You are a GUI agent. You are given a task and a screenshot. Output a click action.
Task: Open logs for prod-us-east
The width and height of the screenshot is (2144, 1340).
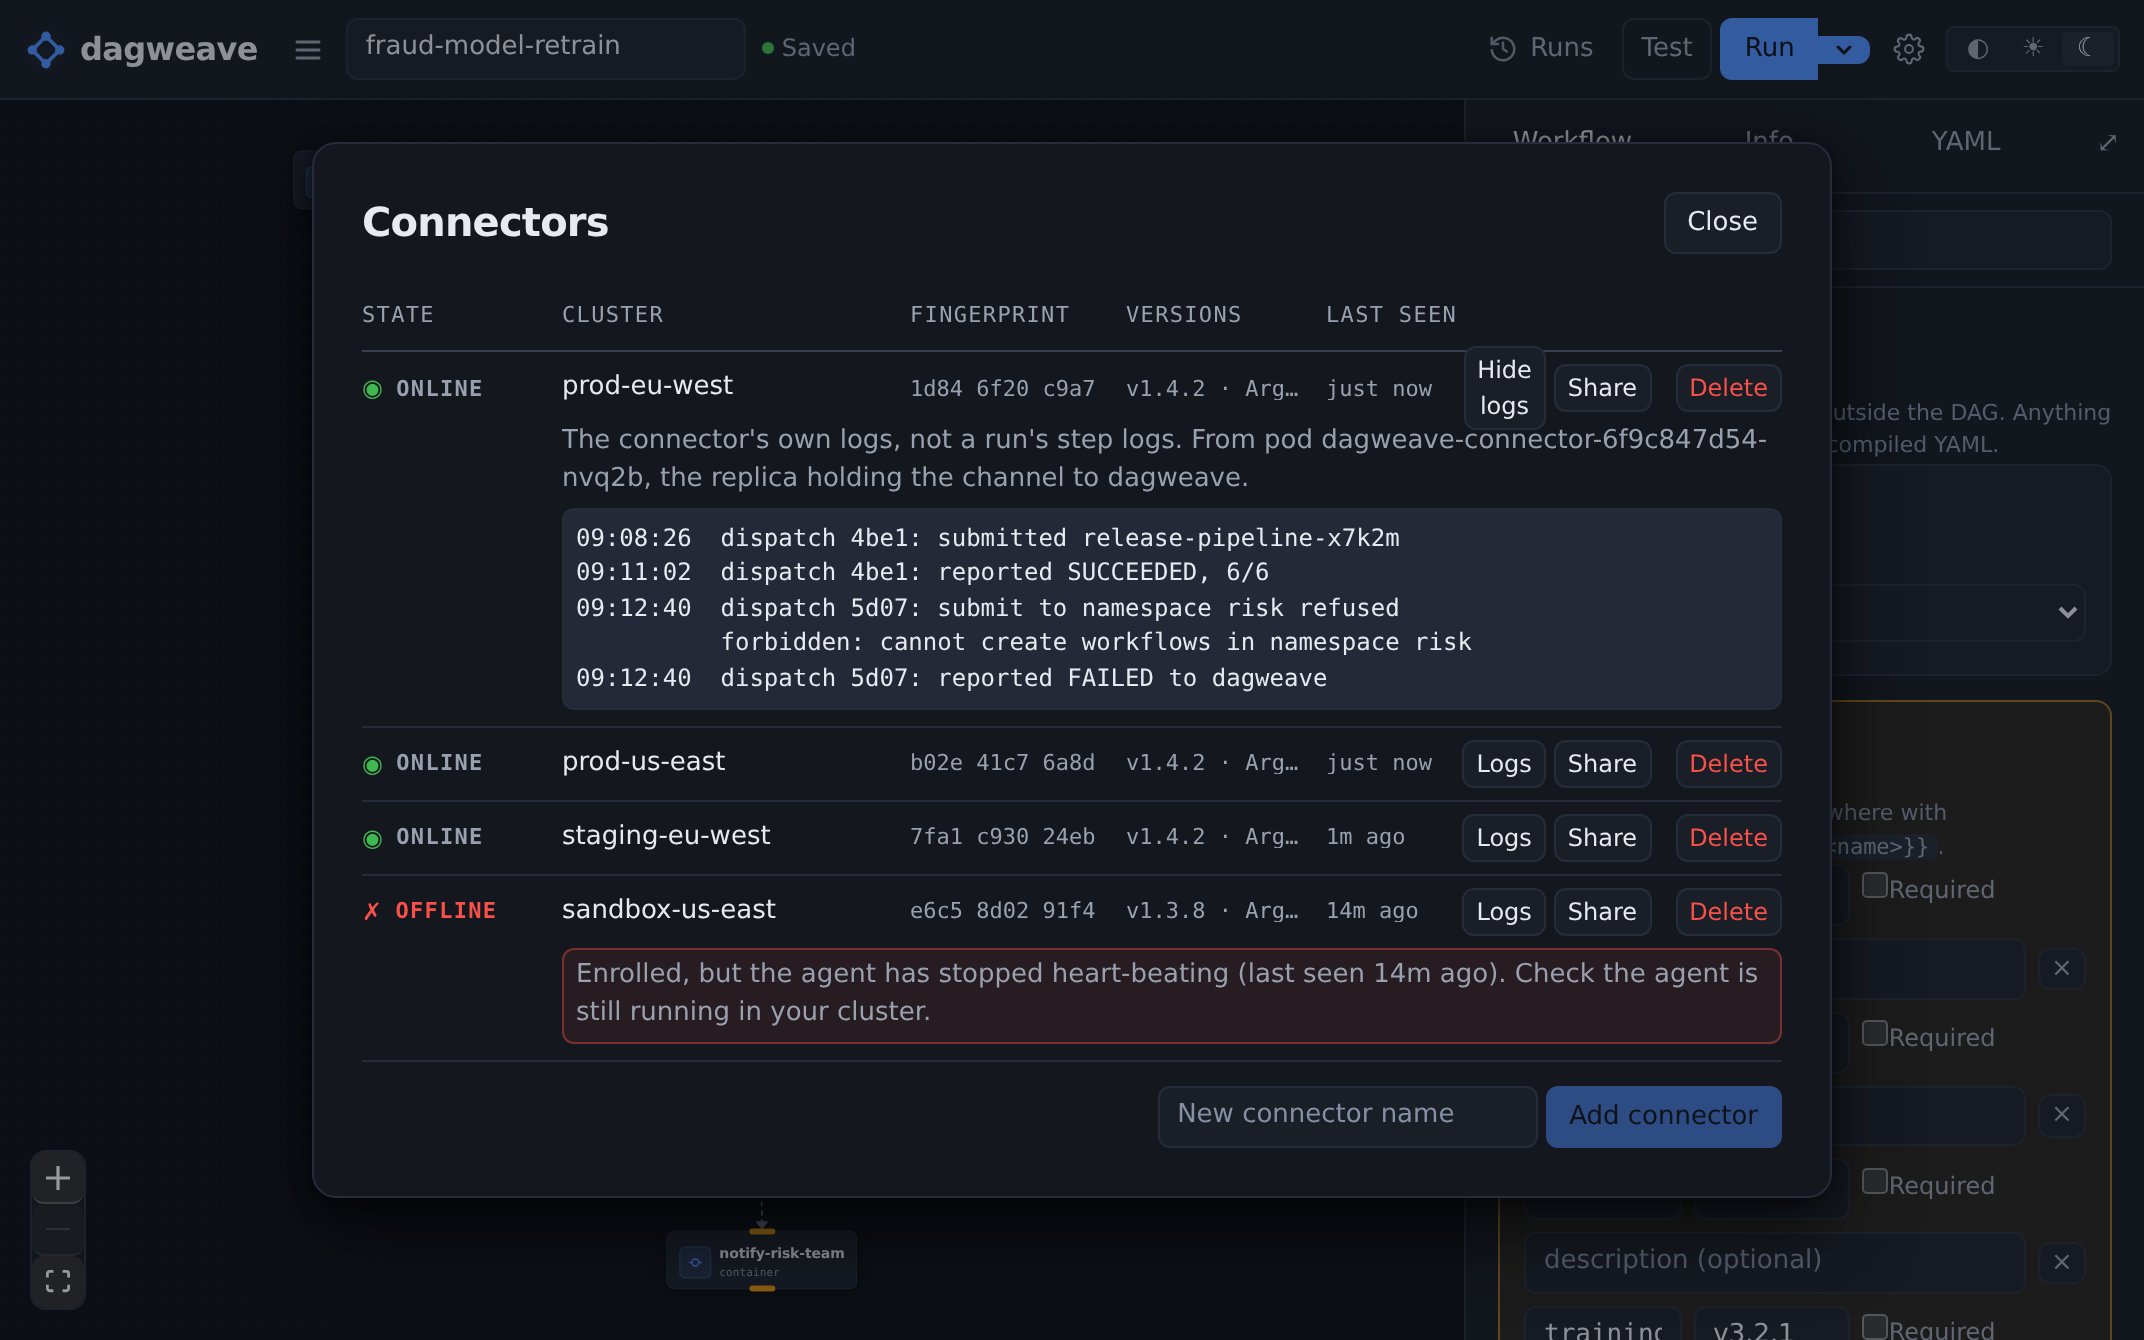pyautogui.click(x=1504, y=764)
